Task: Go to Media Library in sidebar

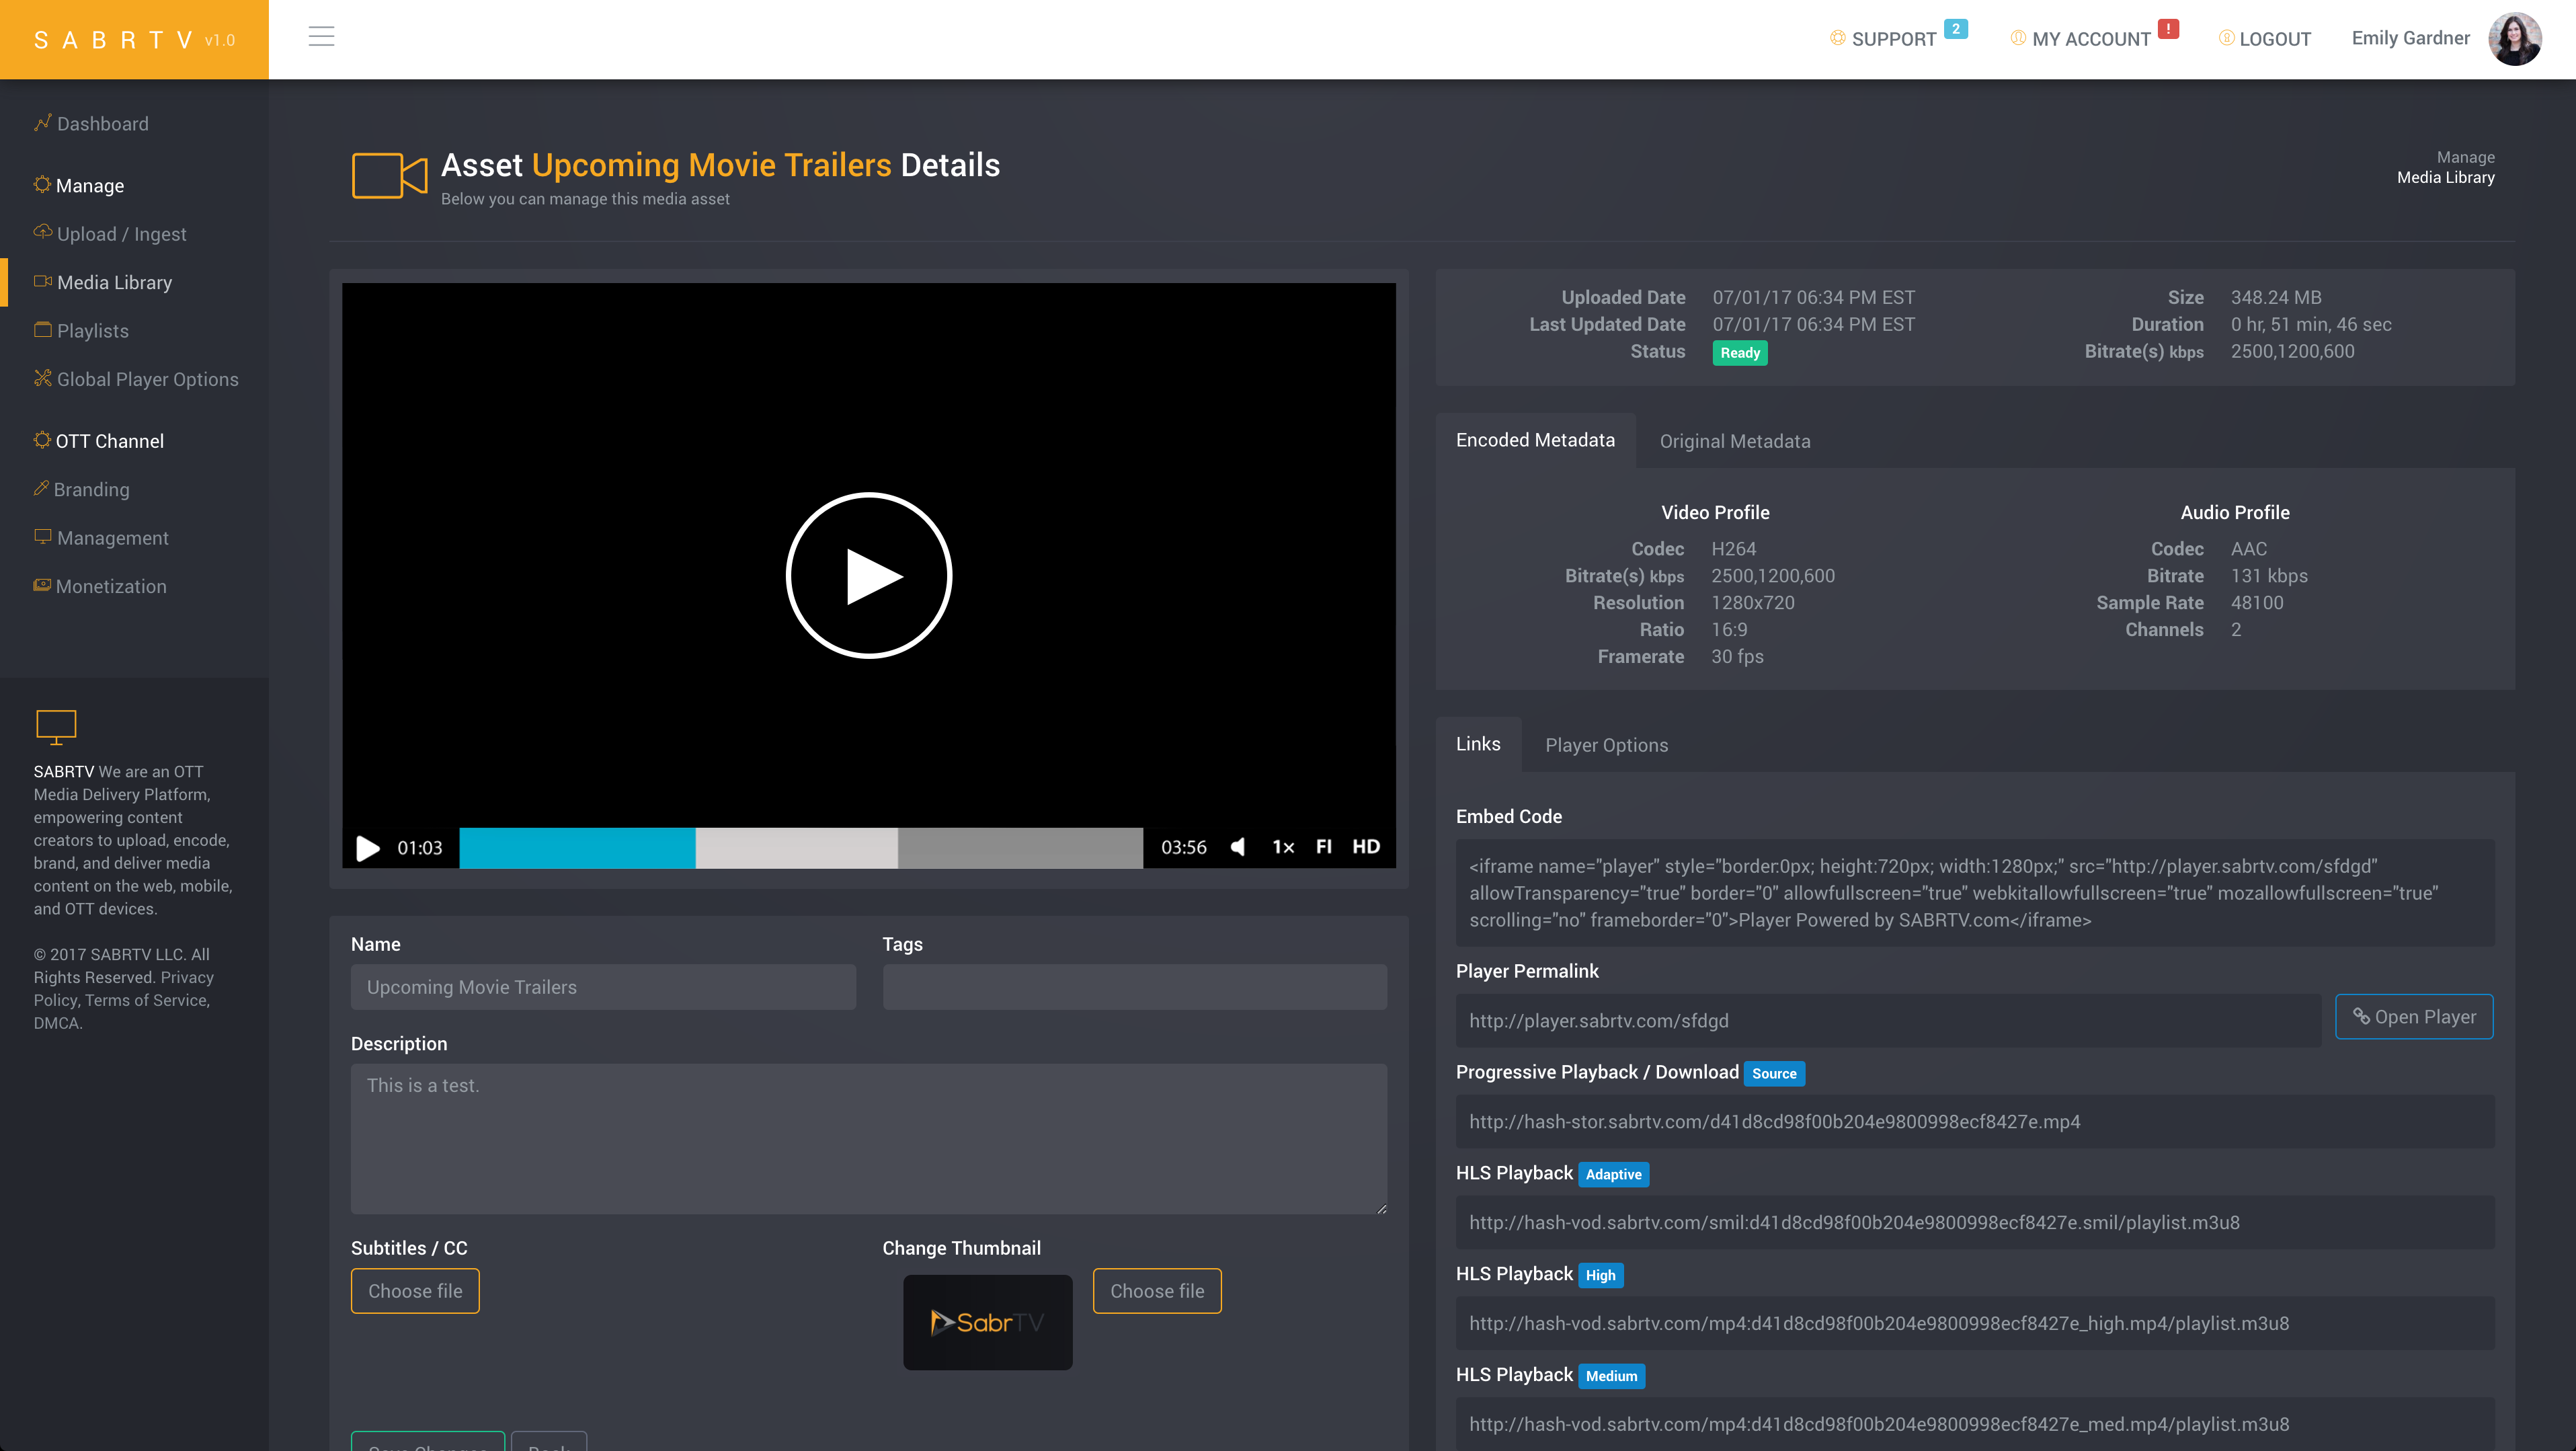Action: [114, 283]
